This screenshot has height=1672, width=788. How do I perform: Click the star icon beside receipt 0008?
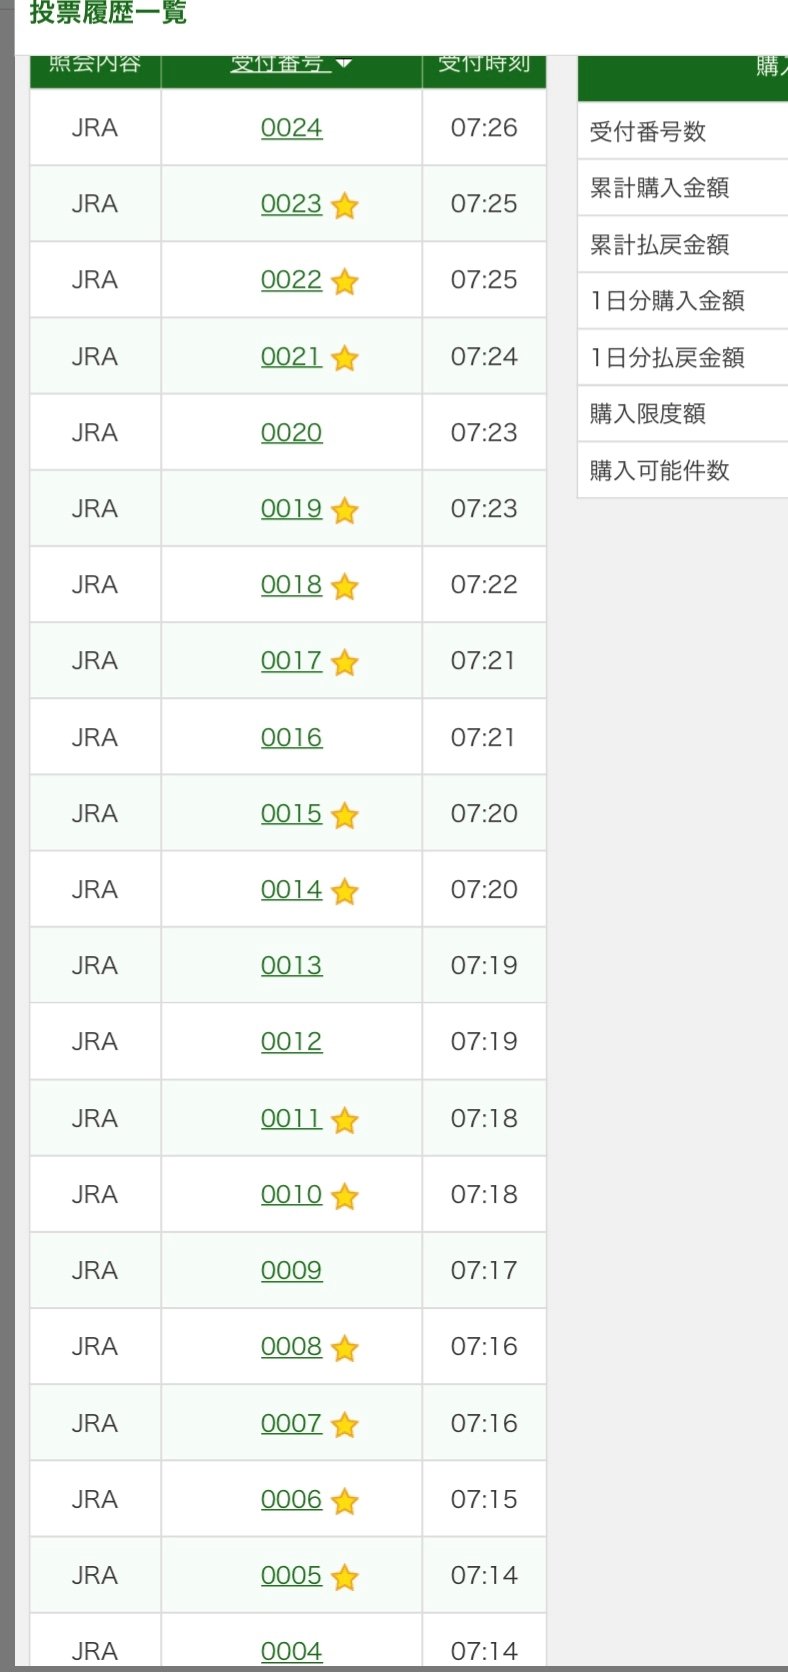(x=345, y=1349)
